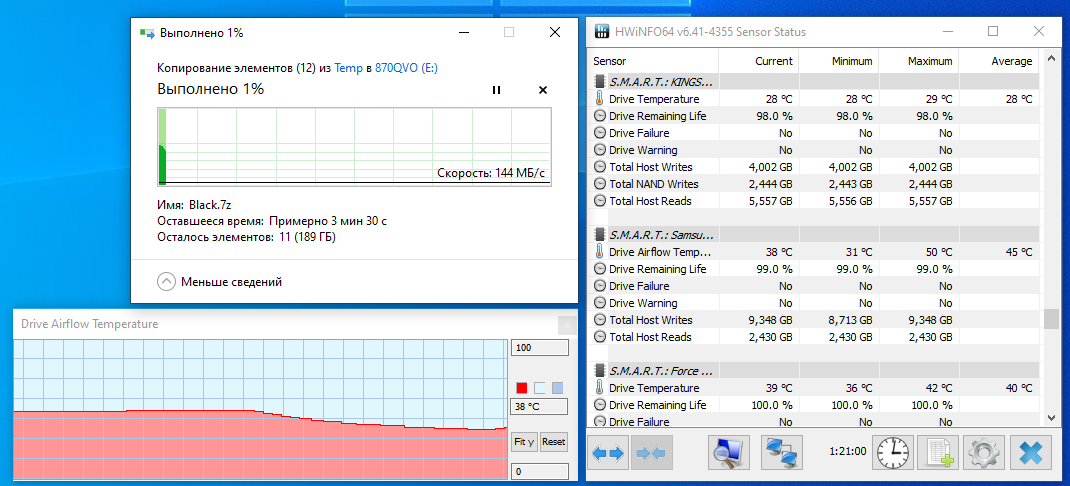Click the collapse sensor columns arrows icon
This screenshot has width=1070, height=486.
[653, 453]
